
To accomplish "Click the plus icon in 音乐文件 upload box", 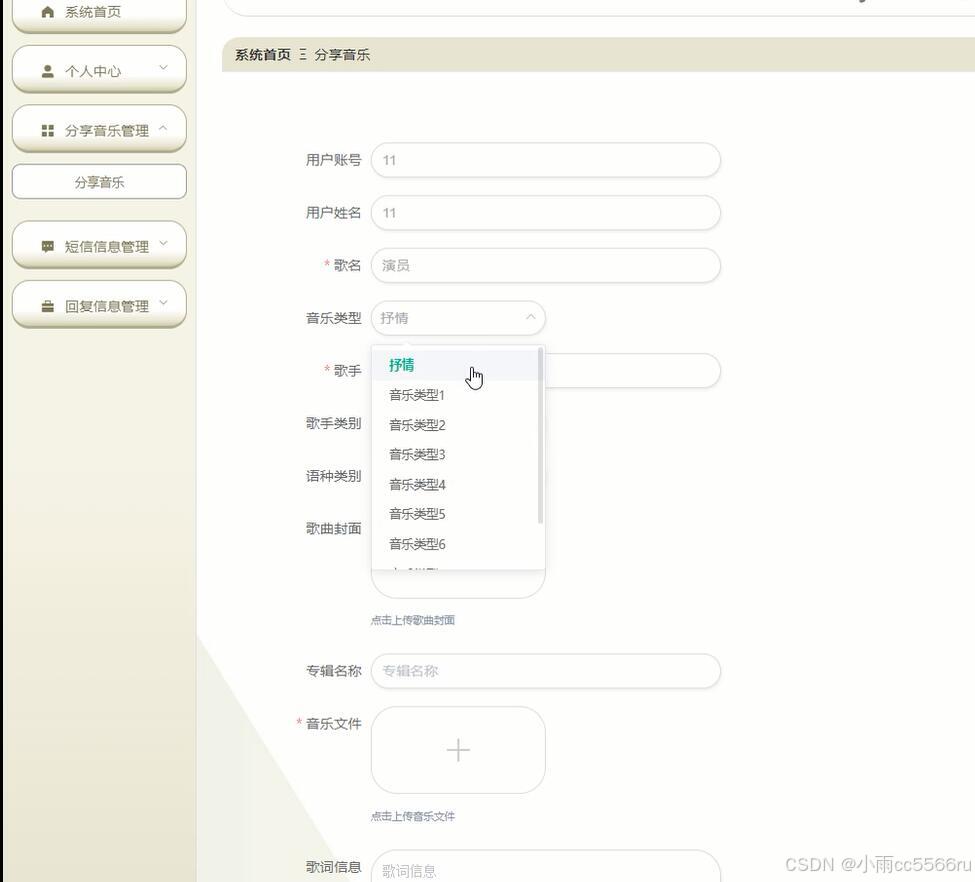I will (x=458, y=750).
